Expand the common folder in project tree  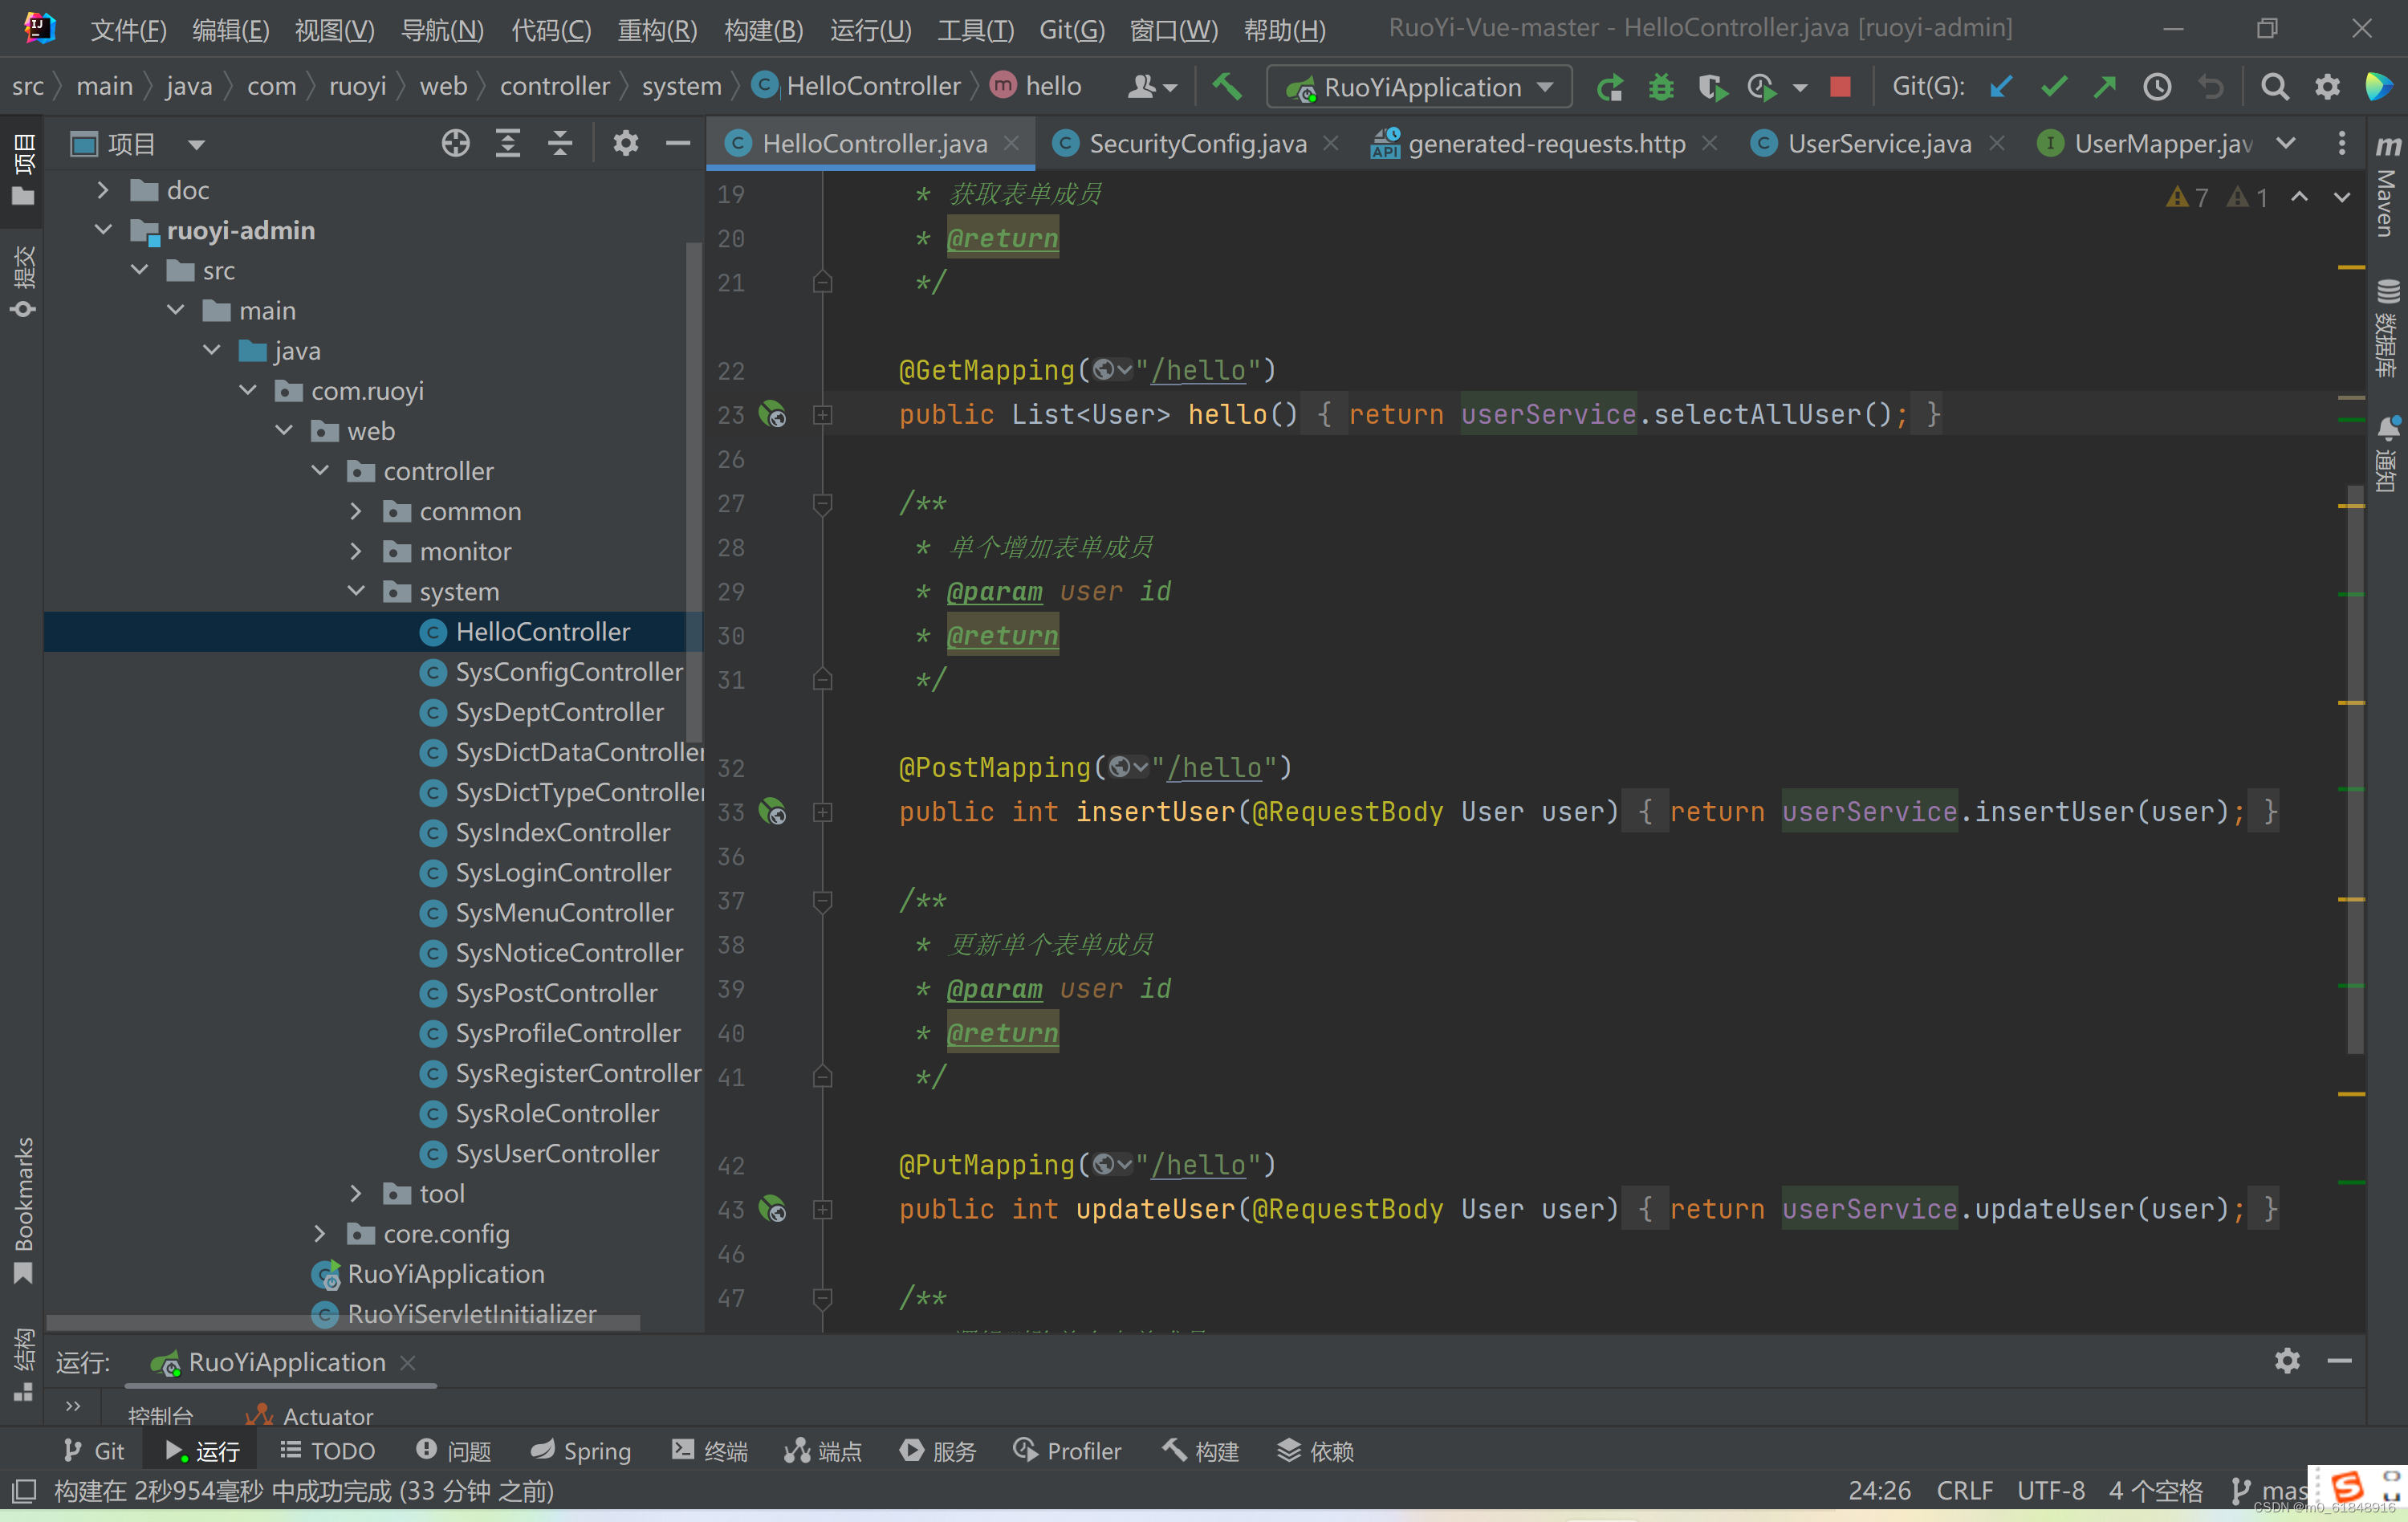coord(356,511)
